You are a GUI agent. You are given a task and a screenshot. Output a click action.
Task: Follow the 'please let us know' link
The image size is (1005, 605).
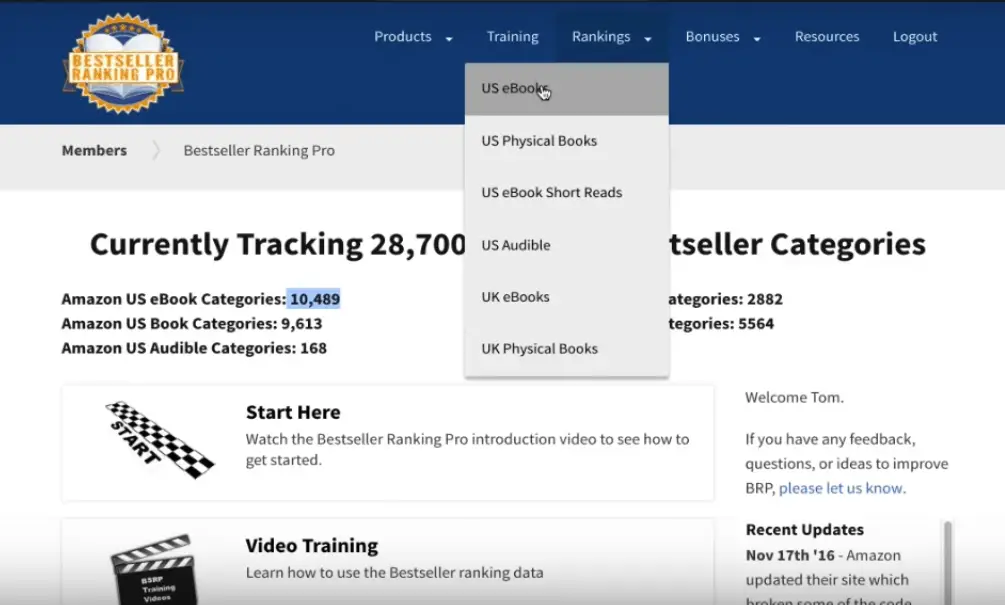click(x=842, y=488)
